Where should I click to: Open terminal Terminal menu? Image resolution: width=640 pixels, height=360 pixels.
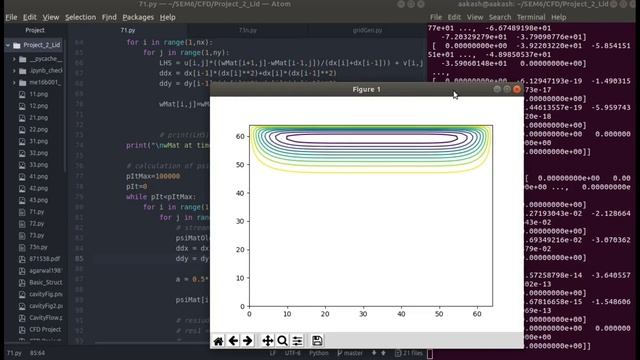point(531,17)
